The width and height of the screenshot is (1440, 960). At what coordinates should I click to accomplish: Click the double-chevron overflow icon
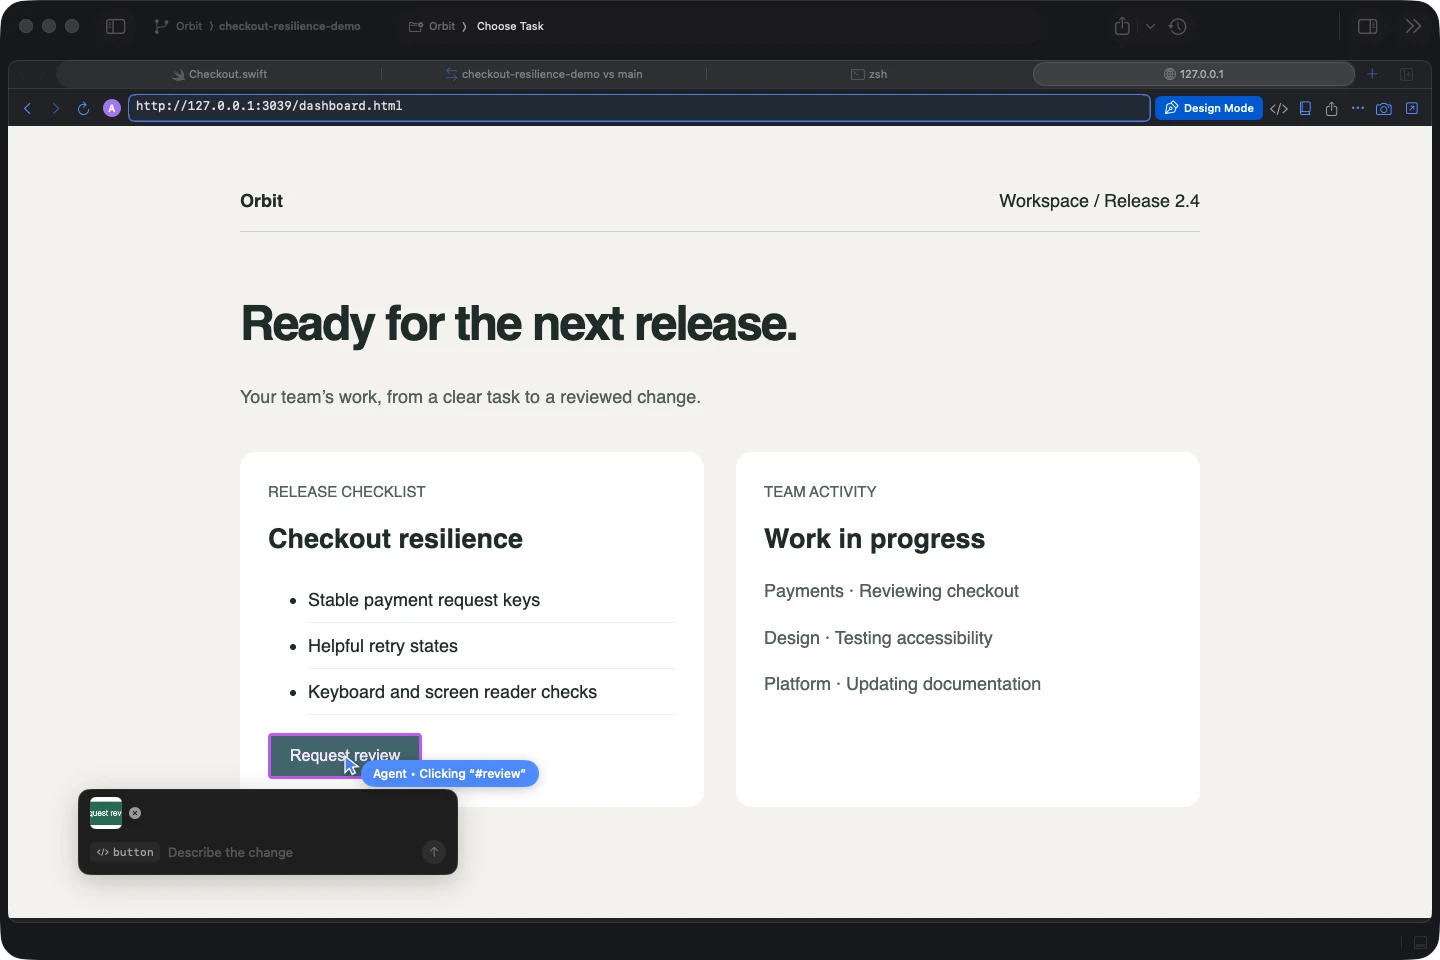pos(1413,26)
